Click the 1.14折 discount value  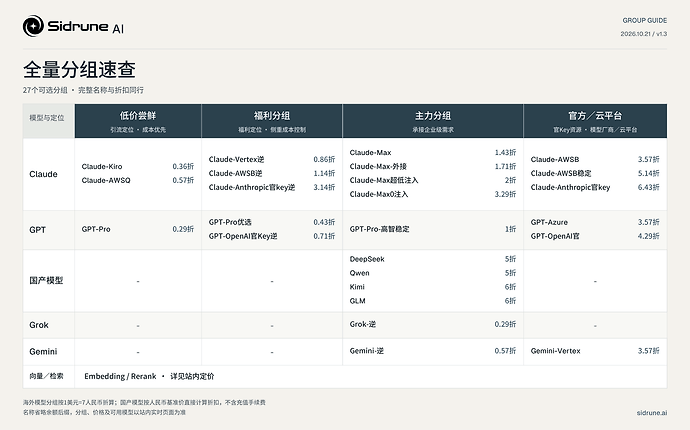[324, 173]
